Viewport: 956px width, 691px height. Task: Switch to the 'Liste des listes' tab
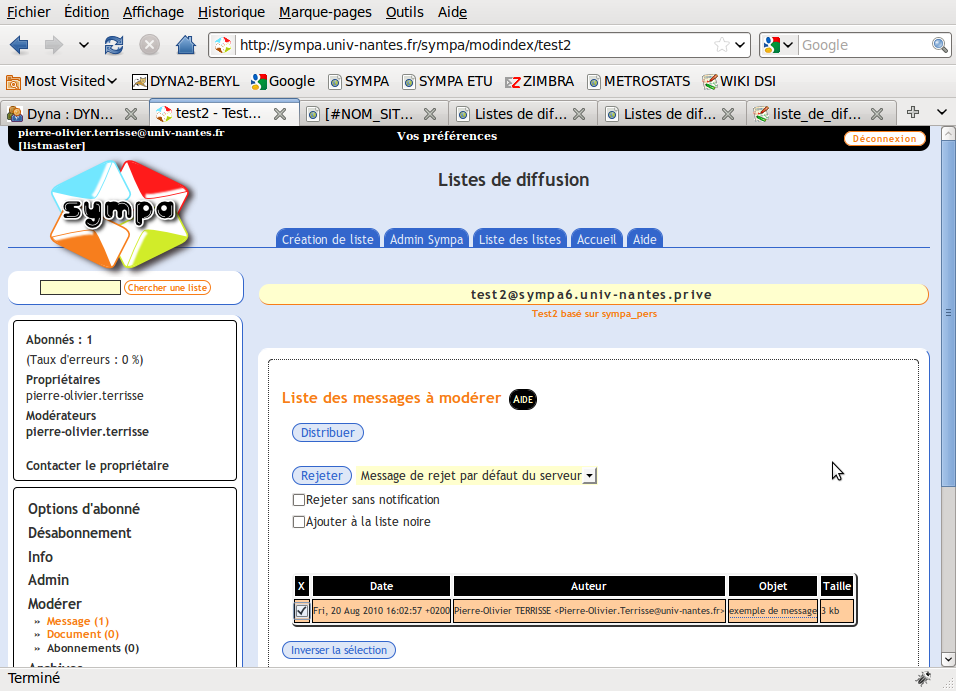point(519,239)
